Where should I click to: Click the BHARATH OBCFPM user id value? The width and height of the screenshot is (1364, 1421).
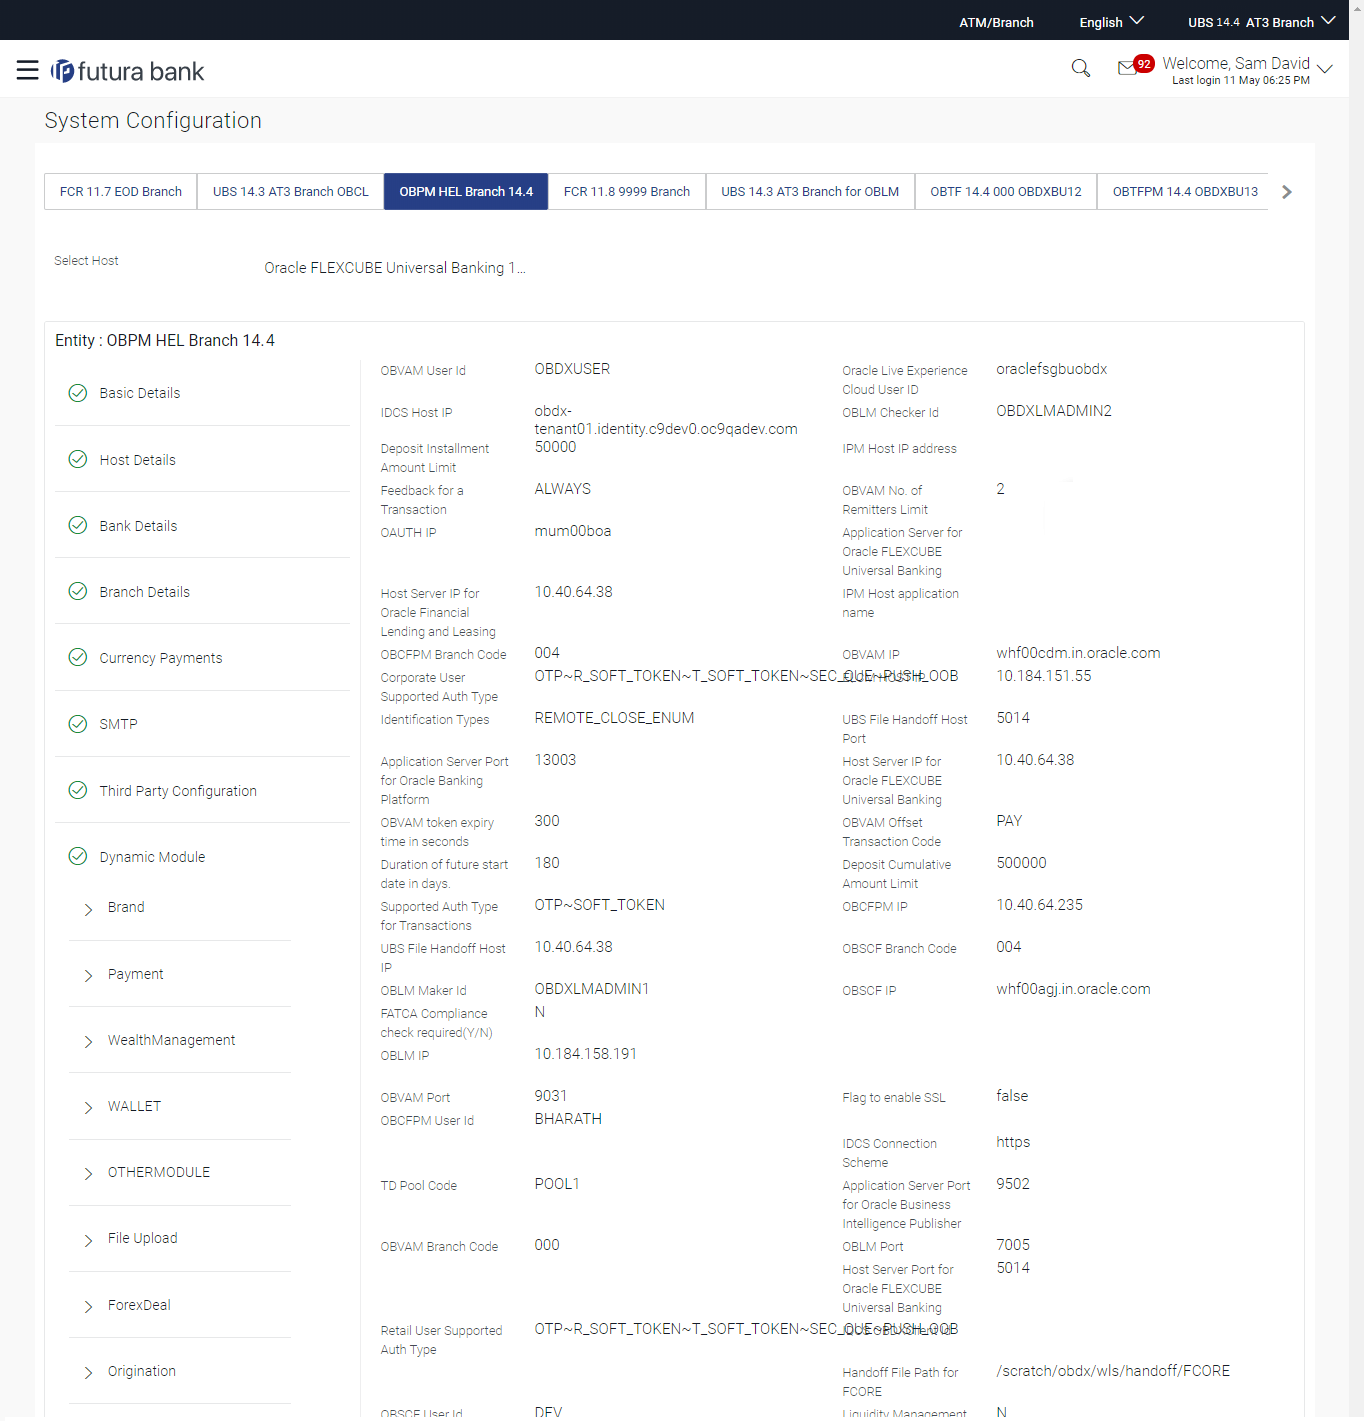(568, 1119)
